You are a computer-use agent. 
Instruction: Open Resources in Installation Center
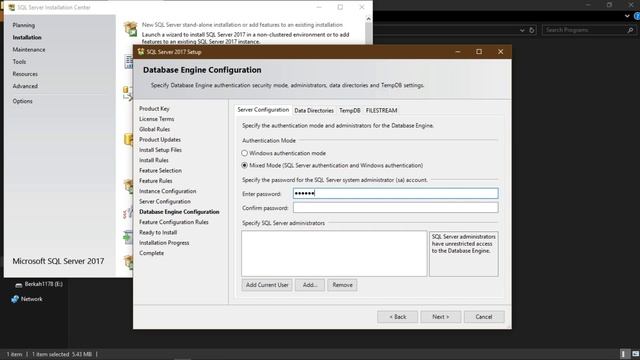(x=25, y=74)
